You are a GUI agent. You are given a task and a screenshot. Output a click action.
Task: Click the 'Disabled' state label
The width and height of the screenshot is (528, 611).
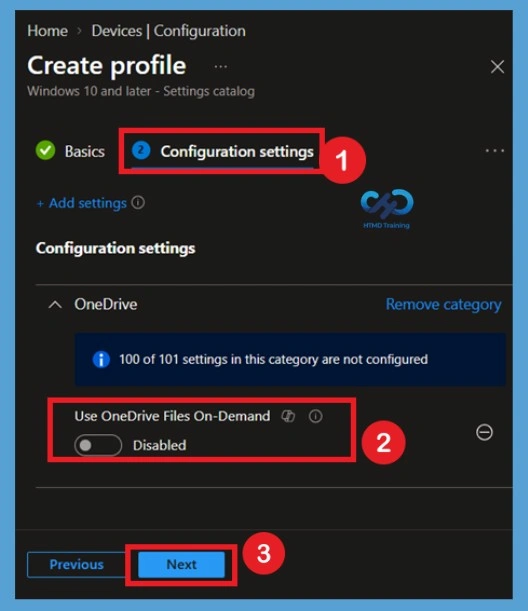tap(159, 445)
